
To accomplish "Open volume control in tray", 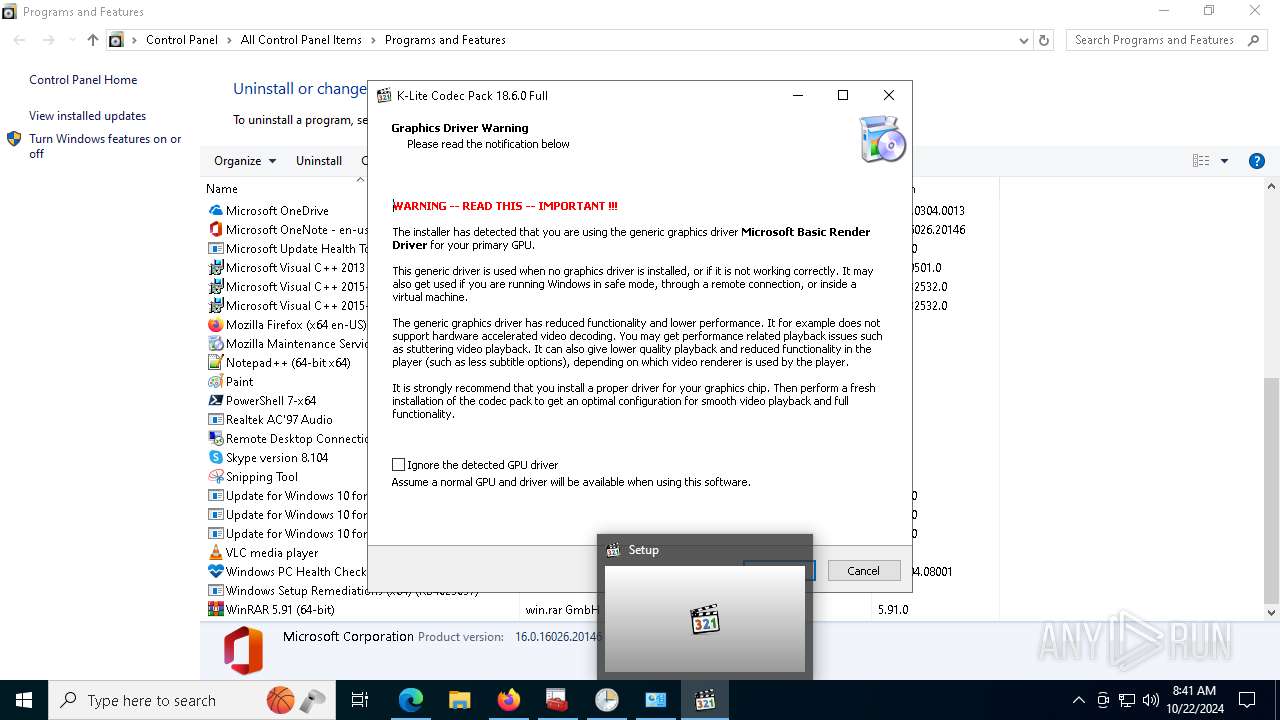I will [1151, 700].
